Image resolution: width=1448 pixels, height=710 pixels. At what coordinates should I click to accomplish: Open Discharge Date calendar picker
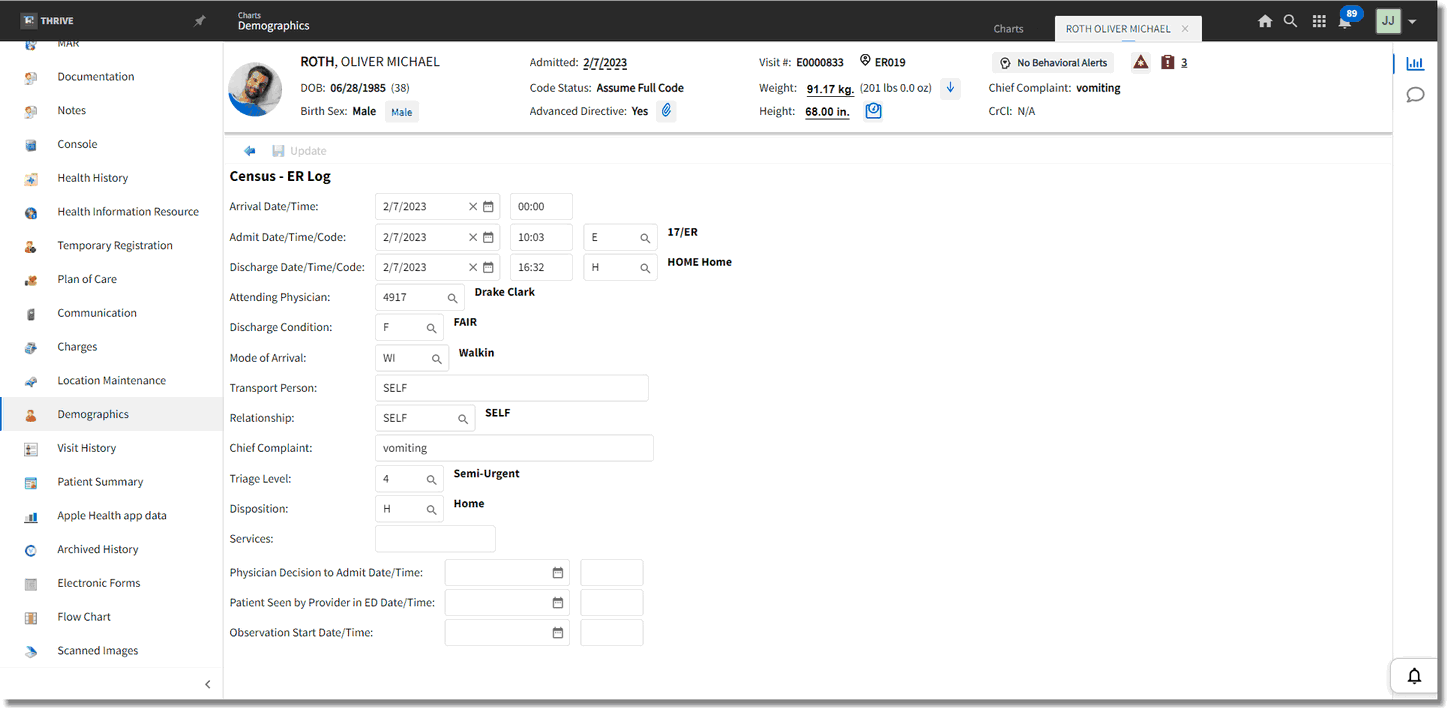click(489, 267)
